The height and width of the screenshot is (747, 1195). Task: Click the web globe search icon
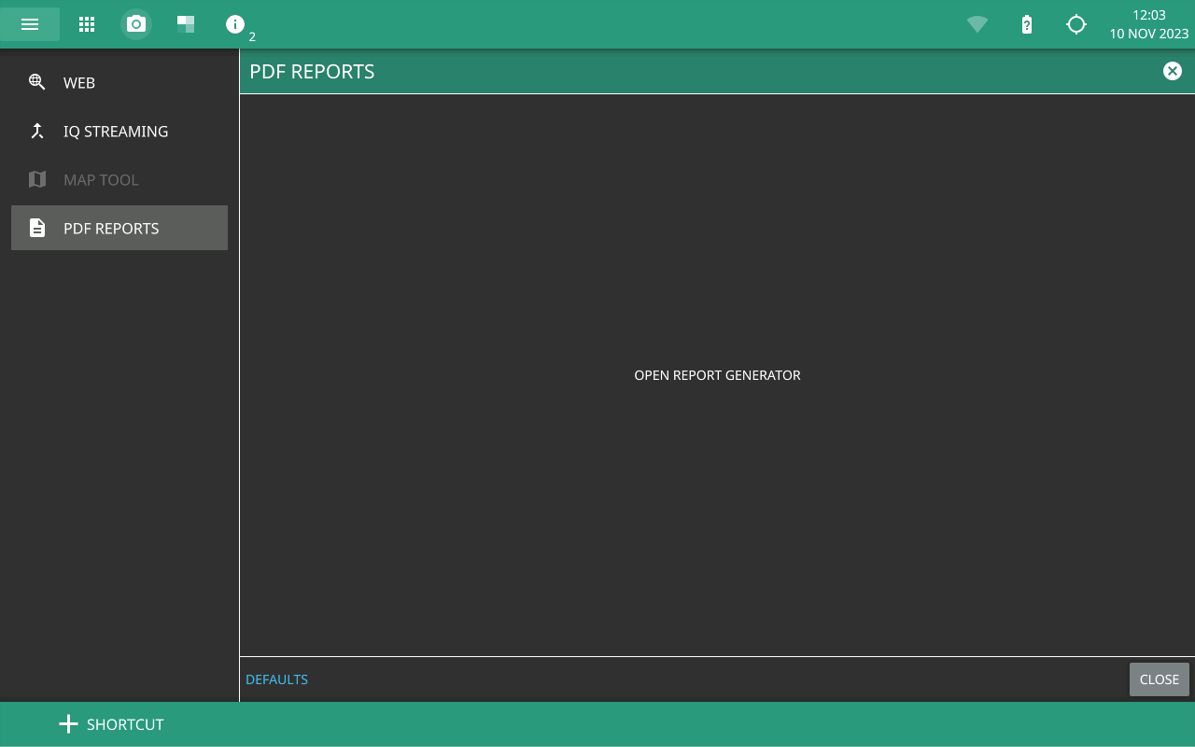coord(37,82)
